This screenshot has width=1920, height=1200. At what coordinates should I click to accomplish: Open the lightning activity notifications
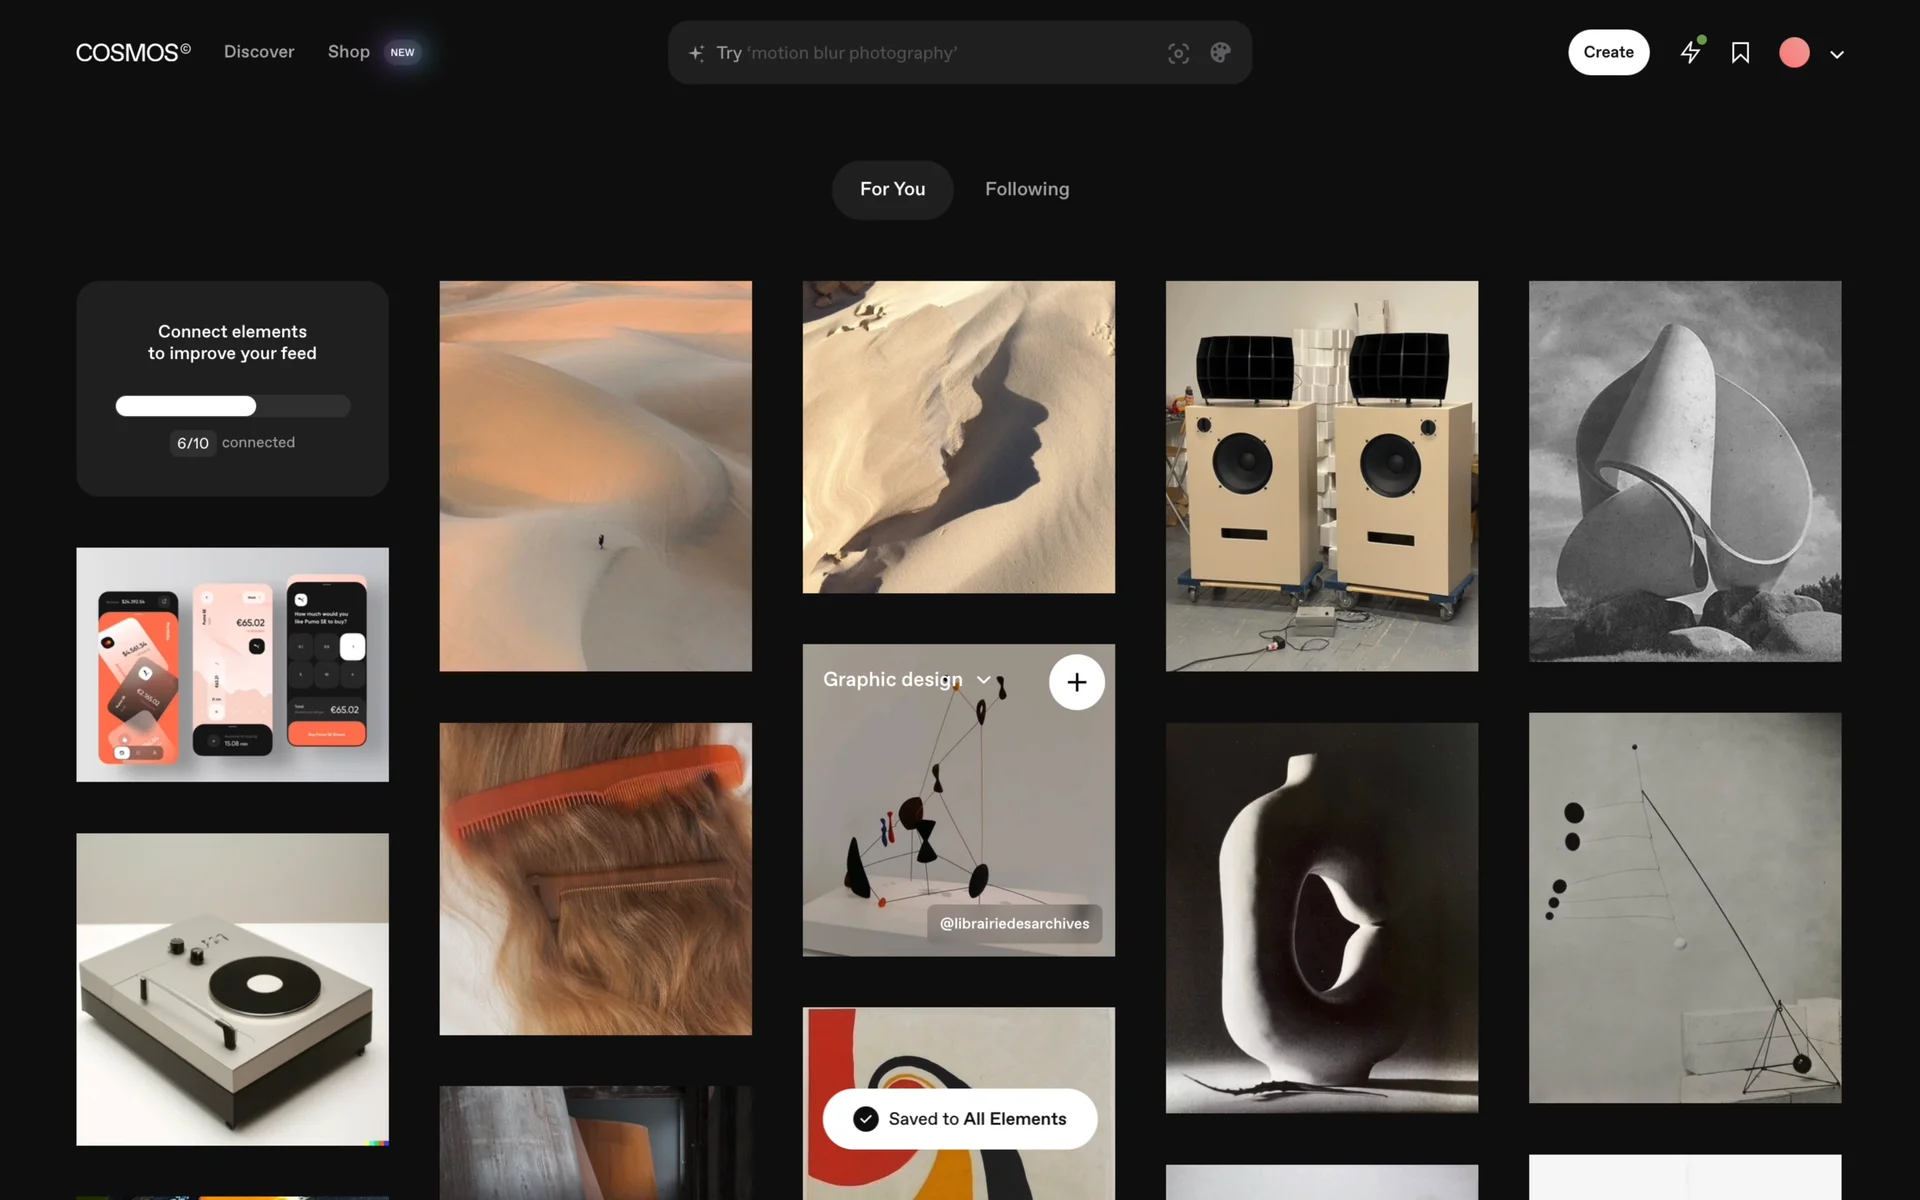pos(1690,52)
